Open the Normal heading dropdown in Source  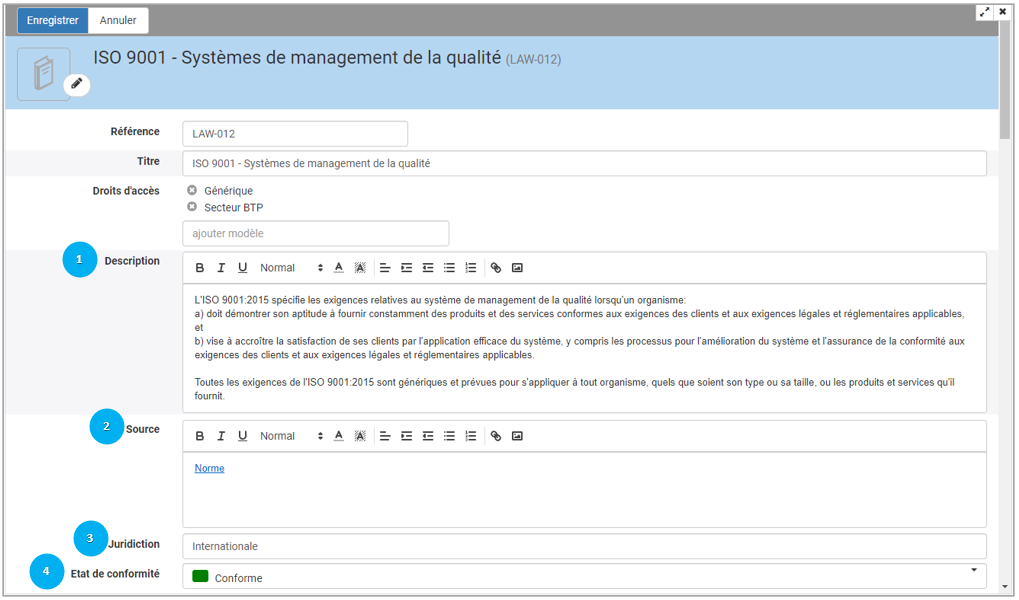(291, 436)
